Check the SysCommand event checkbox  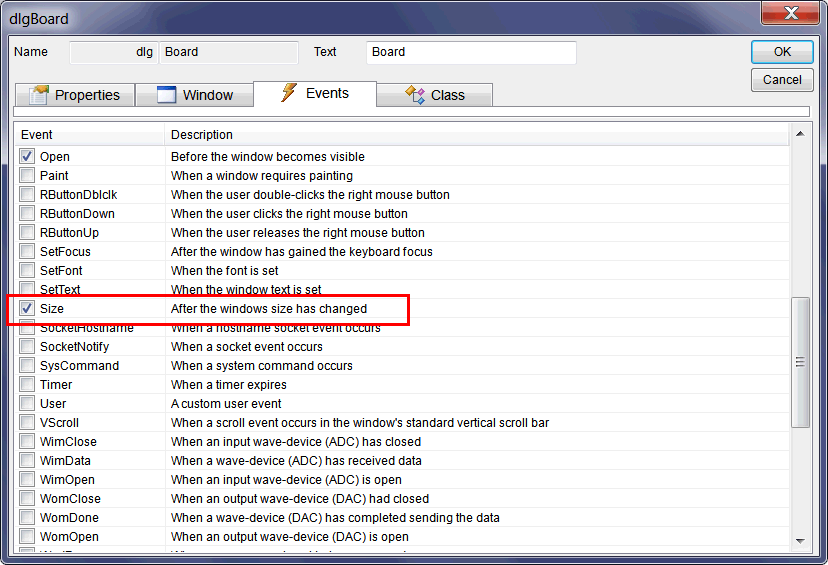click(27, 365)
